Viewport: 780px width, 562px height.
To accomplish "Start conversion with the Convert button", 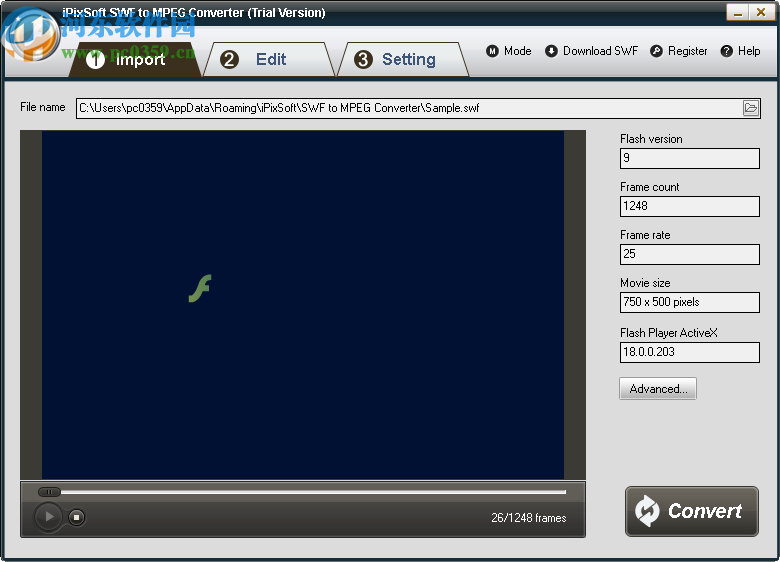I will (691, 511).
